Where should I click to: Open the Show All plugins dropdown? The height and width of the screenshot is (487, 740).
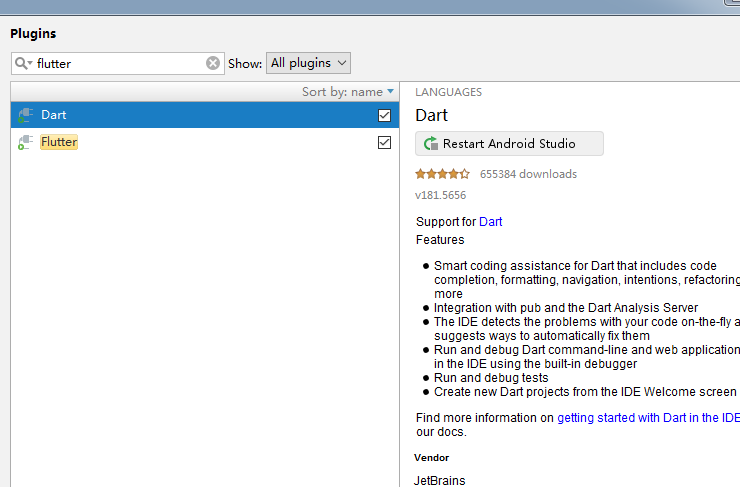point(308,63)
